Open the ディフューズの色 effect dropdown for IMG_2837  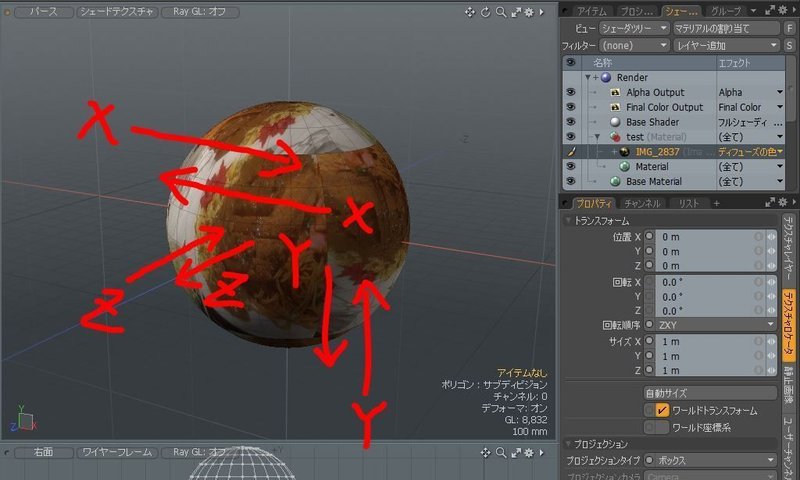coord(780,152)
